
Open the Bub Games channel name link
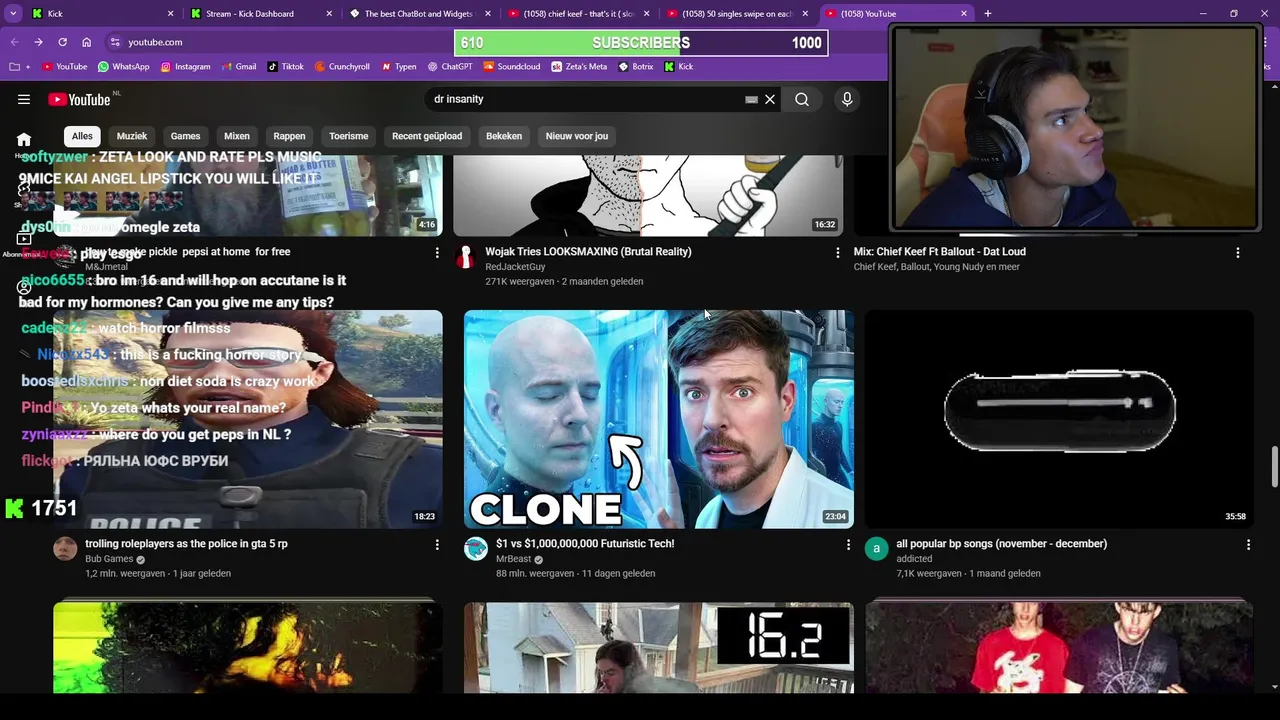pos(109,559)
